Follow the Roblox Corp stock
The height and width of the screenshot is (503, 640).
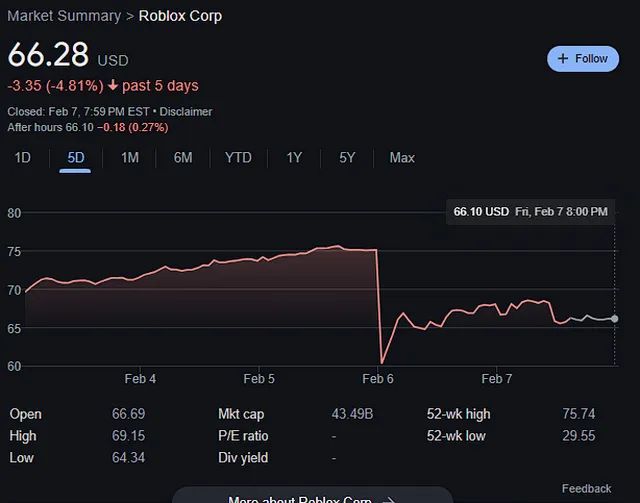tap(583, 59)
